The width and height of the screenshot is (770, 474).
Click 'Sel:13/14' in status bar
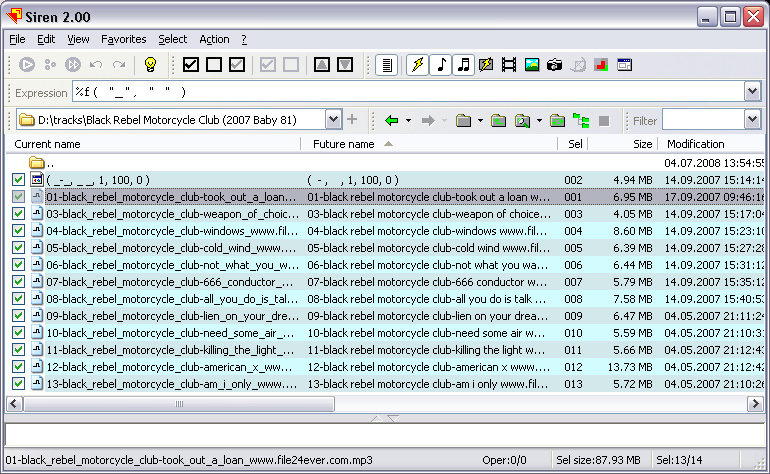(x=679, y=460)
